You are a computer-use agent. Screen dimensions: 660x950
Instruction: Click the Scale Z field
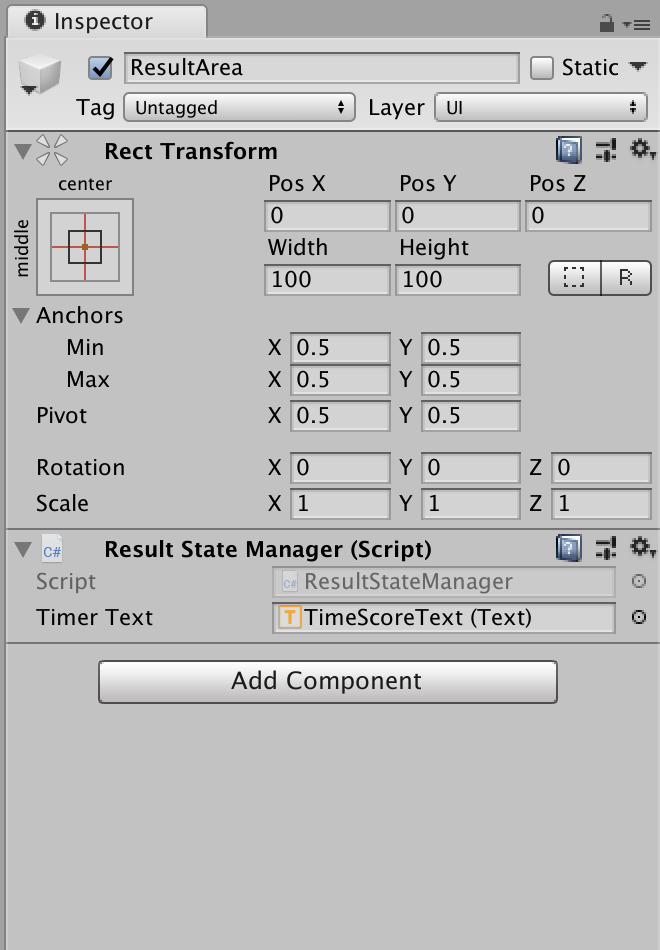click(601, 503)
